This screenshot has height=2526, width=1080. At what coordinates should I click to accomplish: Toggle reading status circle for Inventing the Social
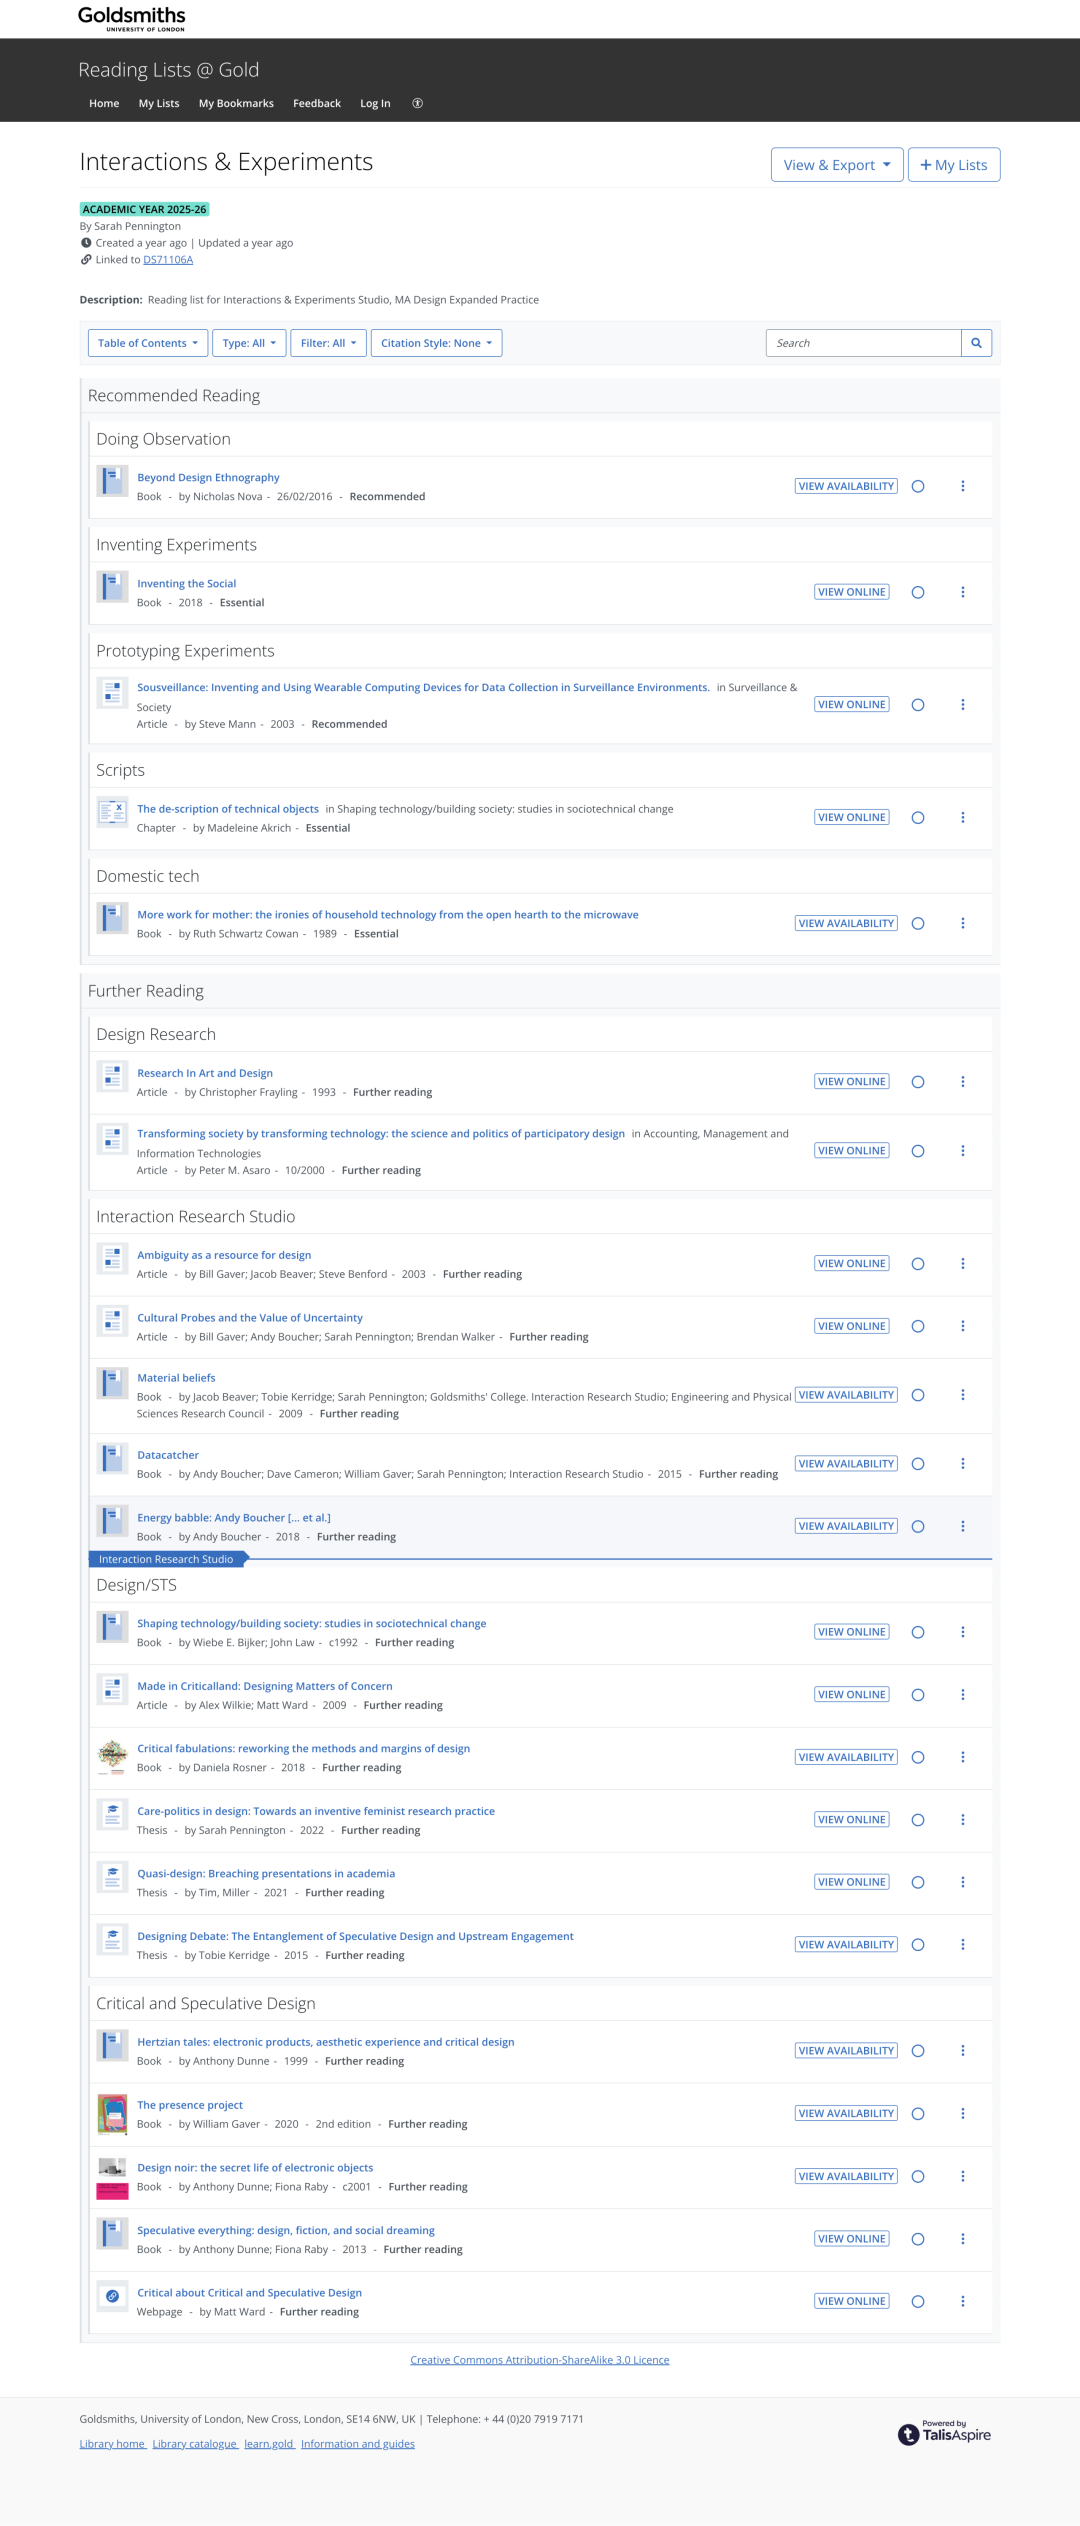[918, 592]
